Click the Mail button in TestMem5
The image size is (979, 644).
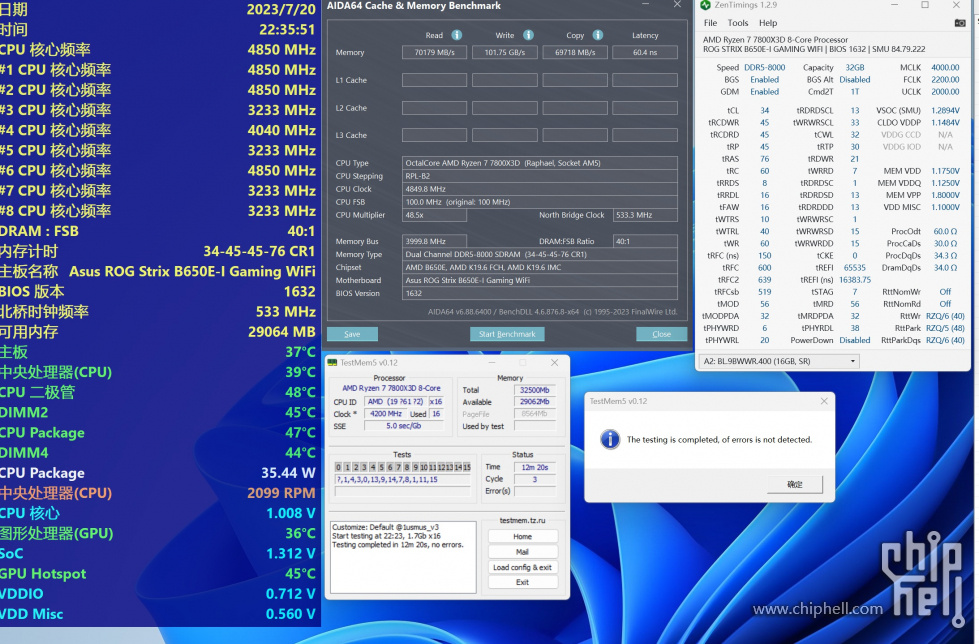coord(523,552)
